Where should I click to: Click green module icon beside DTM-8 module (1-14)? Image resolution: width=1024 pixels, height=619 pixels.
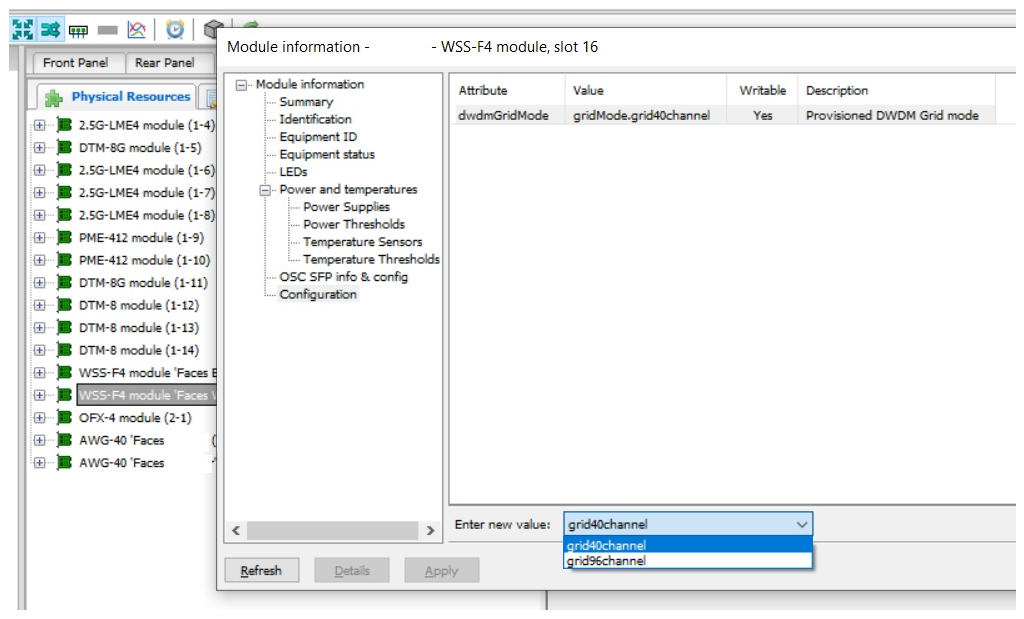[64, 350]
